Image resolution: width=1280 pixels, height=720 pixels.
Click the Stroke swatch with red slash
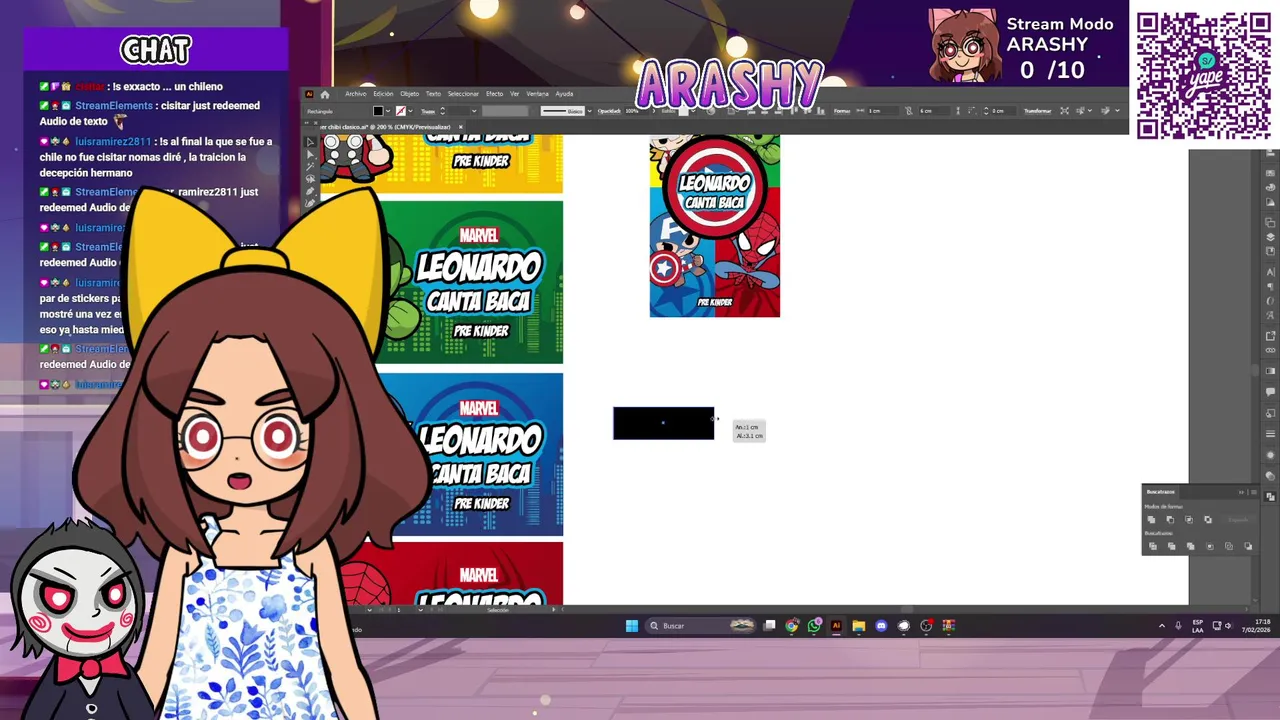pyautogui.click(x=401, y=111)
